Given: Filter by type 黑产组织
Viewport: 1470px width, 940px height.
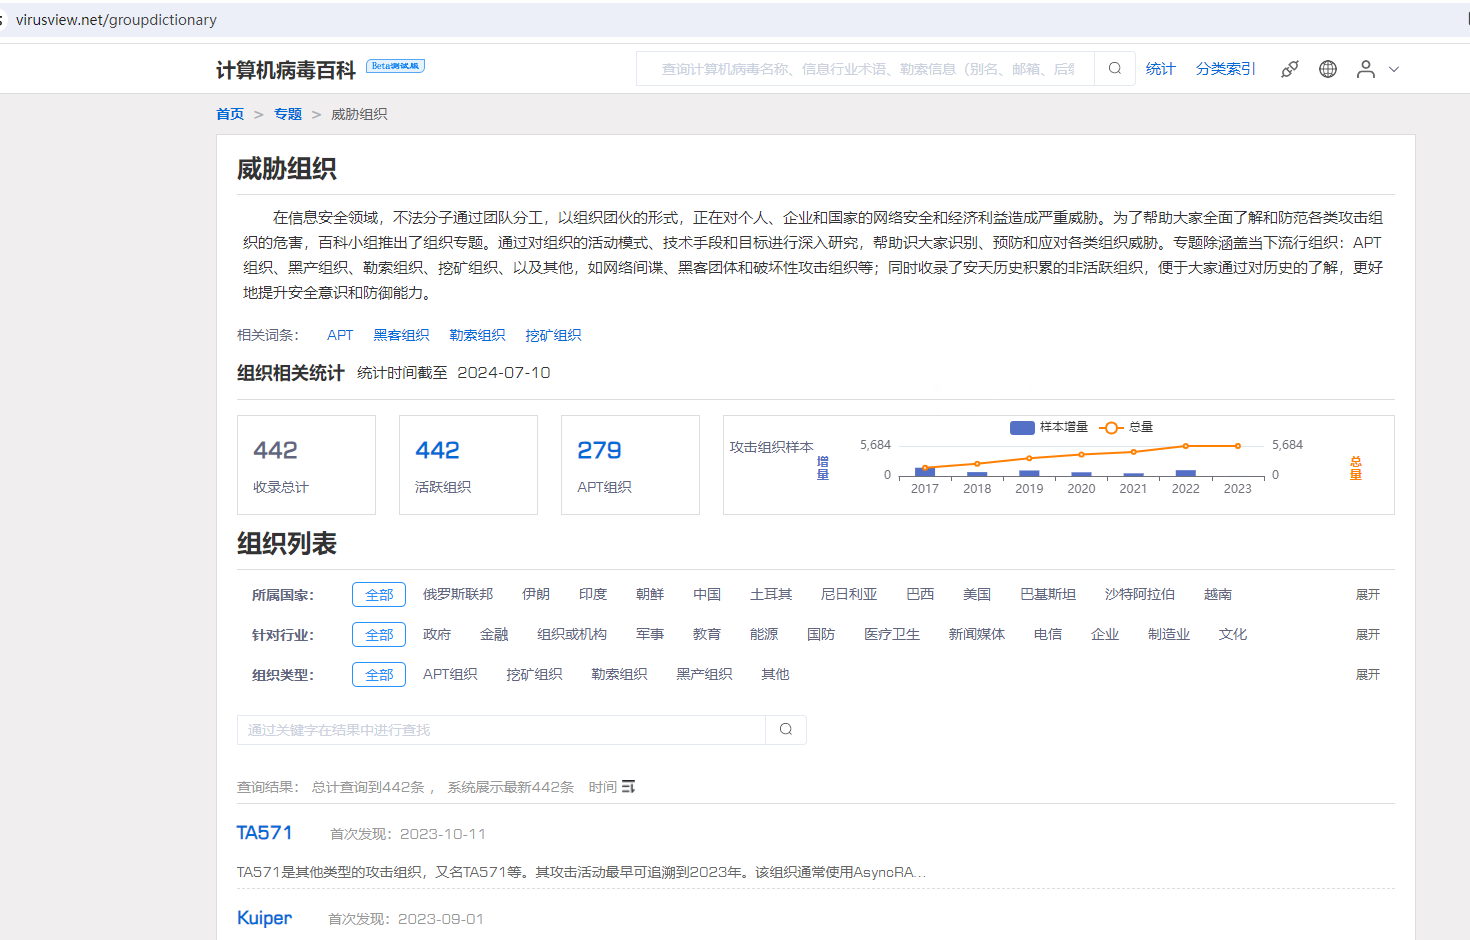Looking at the screenshot, I should pyautogui.click(x=704, y=674).
